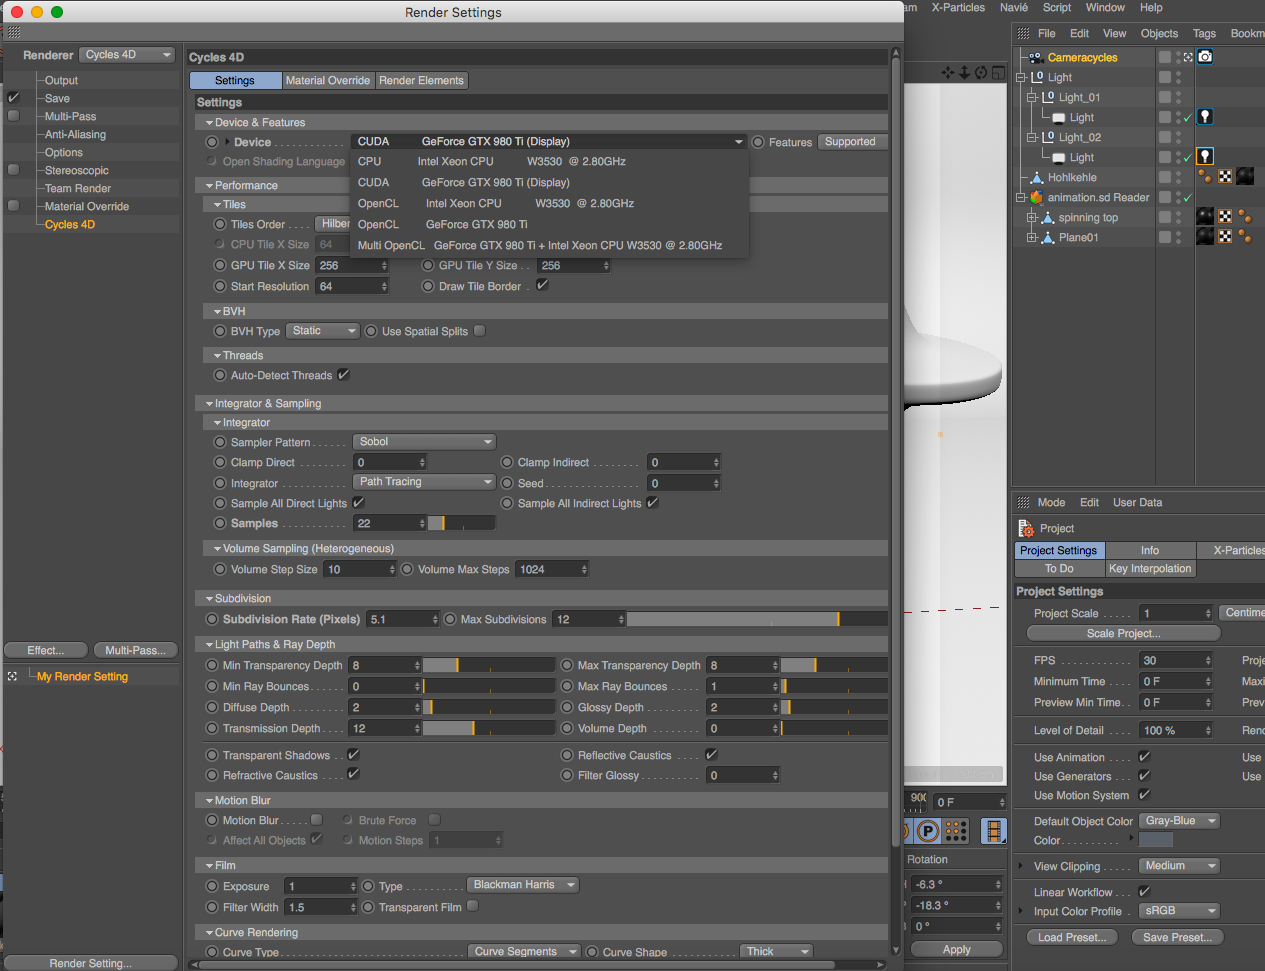Open the Integrator Path Tracing dropdown
The image size is (1265, 971).
pos(425,482)
